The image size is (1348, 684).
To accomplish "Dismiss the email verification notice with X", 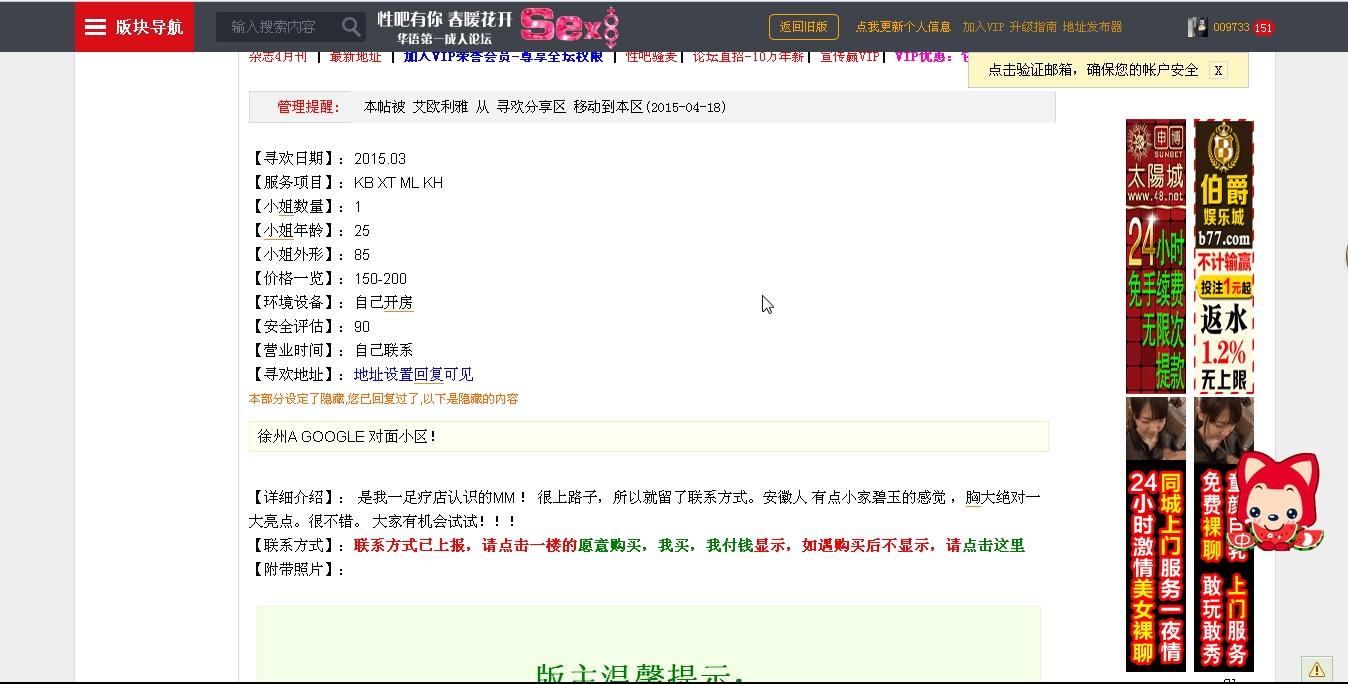I will (1217, 70).
